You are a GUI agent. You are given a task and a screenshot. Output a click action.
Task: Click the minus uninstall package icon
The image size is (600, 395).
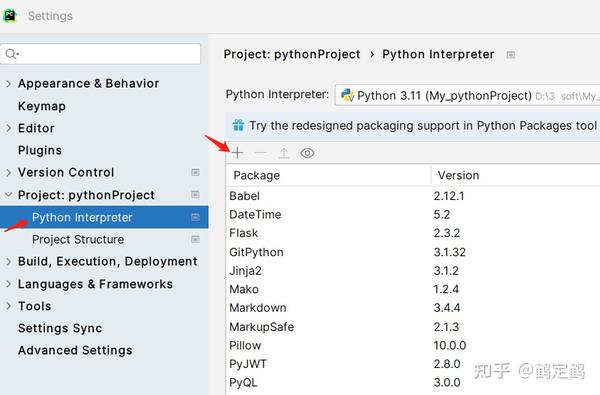(261, 153)
